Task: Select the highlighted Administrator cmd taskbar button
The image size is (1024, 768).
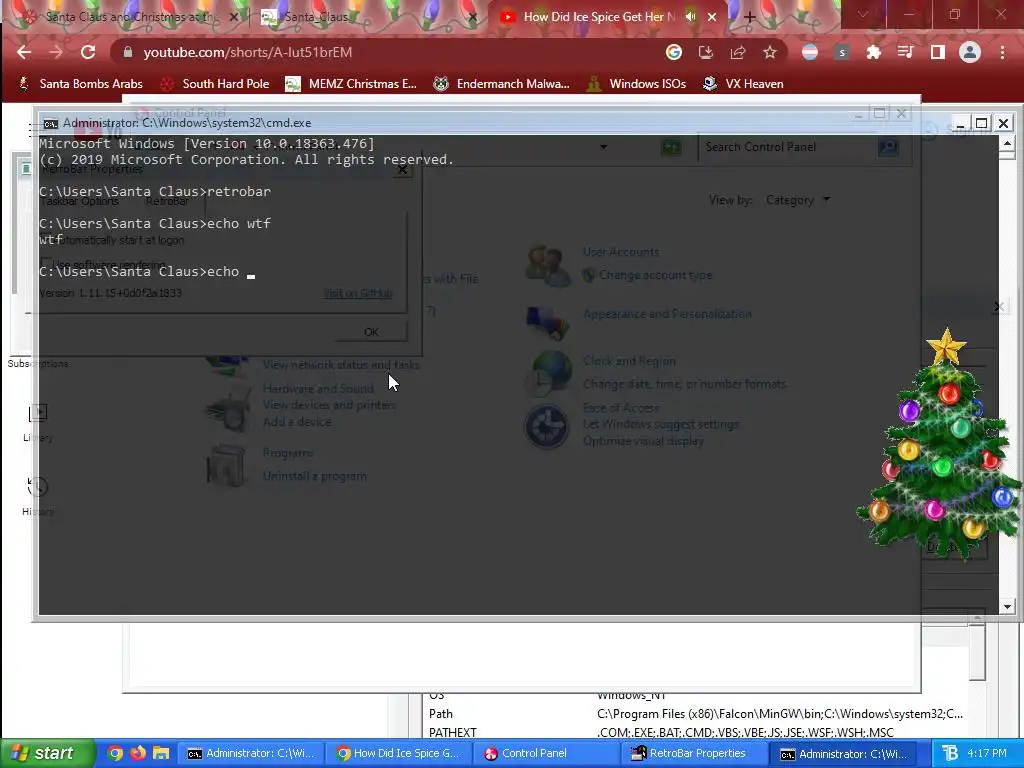Action: tap(843, 754)
